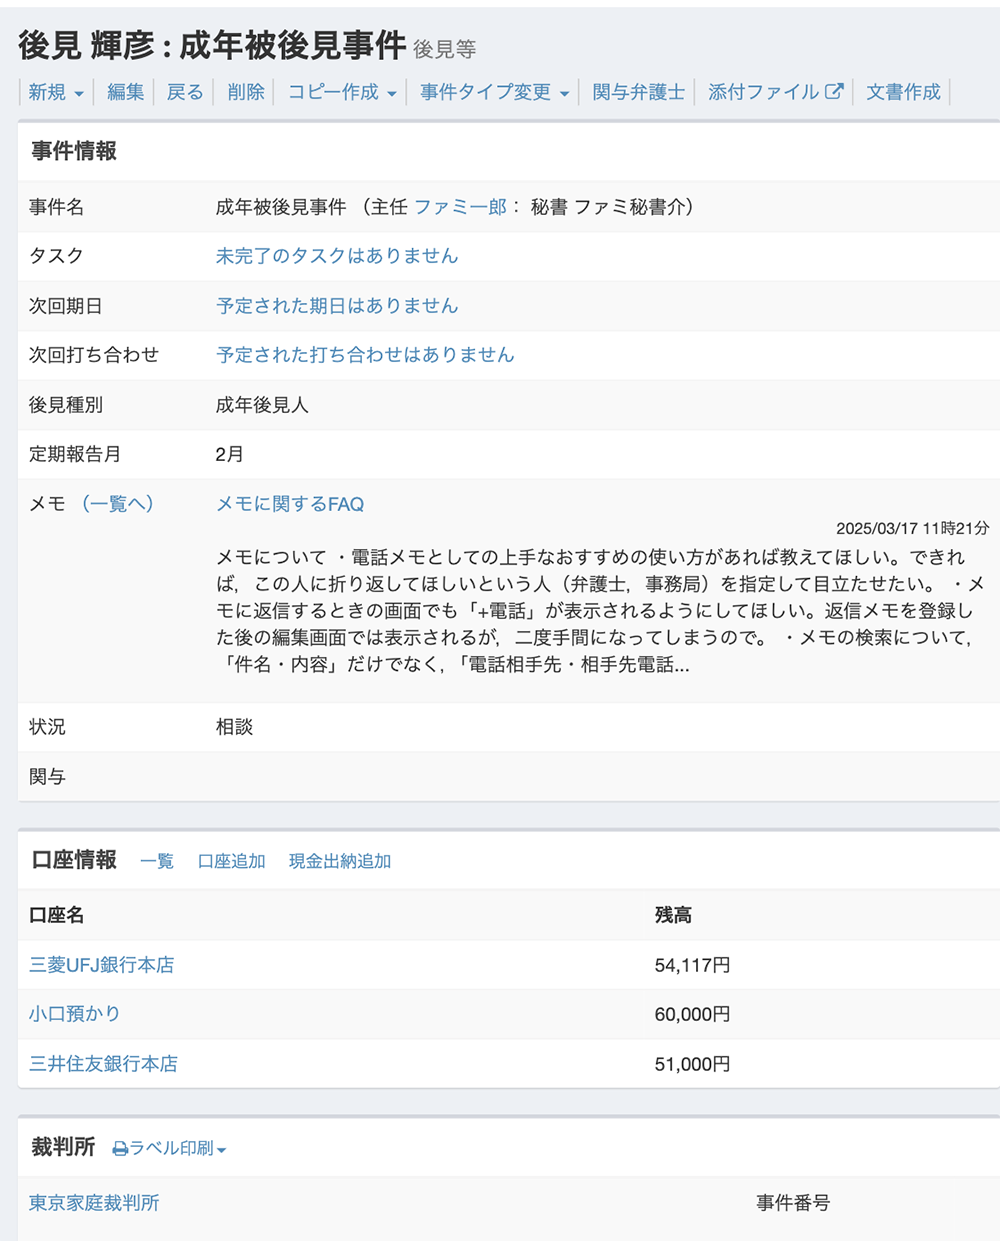Click the 添付ファイル external link icon
1000x1241 pixels.
(834, 92)
